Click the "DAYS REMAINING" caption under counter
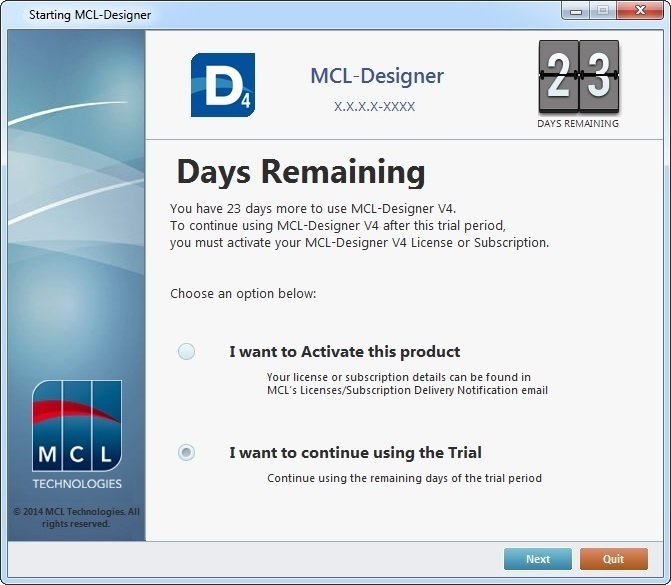 coord(578,124)
